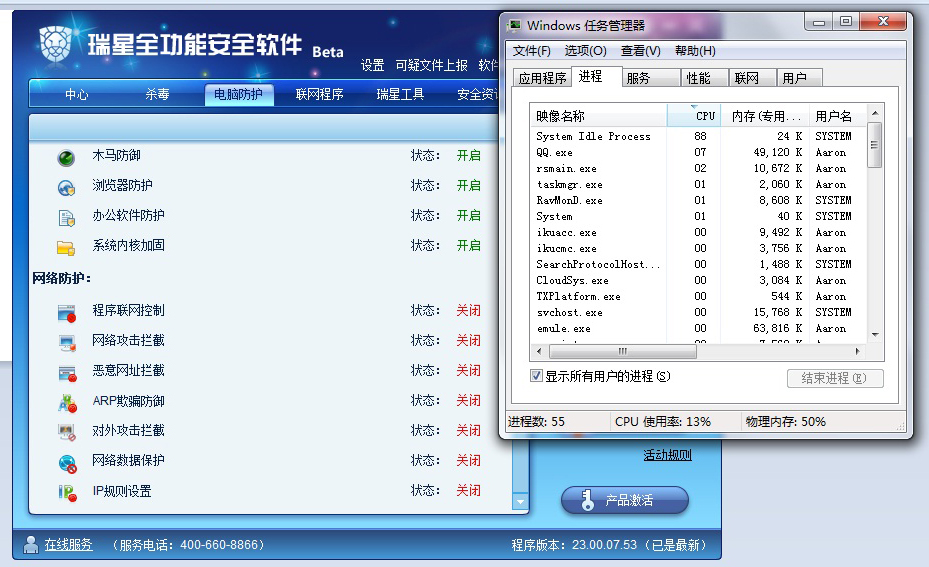This screenshot has height=567, width=929.
Task: Select the TXPlatform.exe process row
Action: click(x=699, y=296)
